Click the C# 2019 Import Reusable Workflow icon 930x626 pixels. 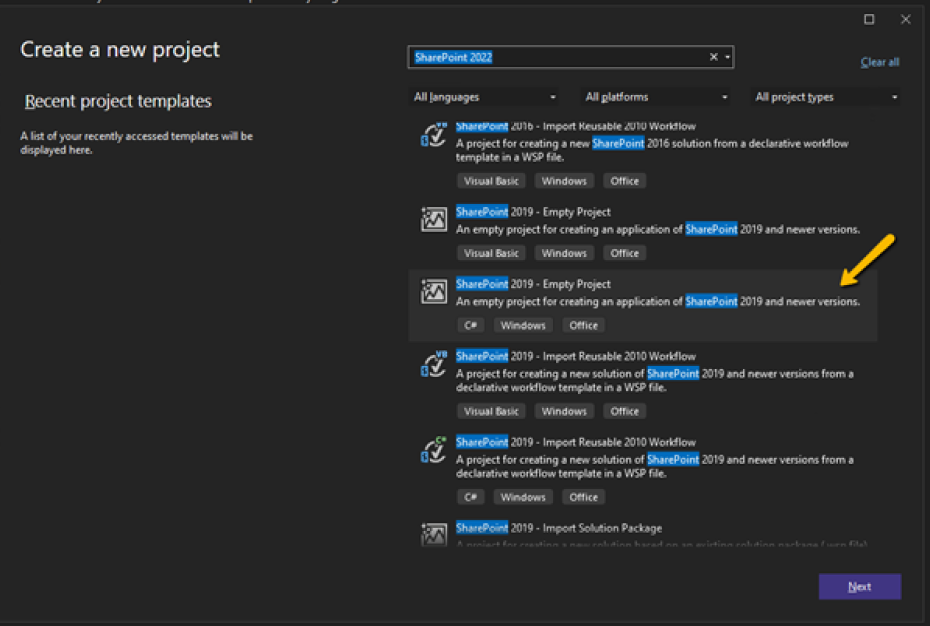click(x=434, y=451)
